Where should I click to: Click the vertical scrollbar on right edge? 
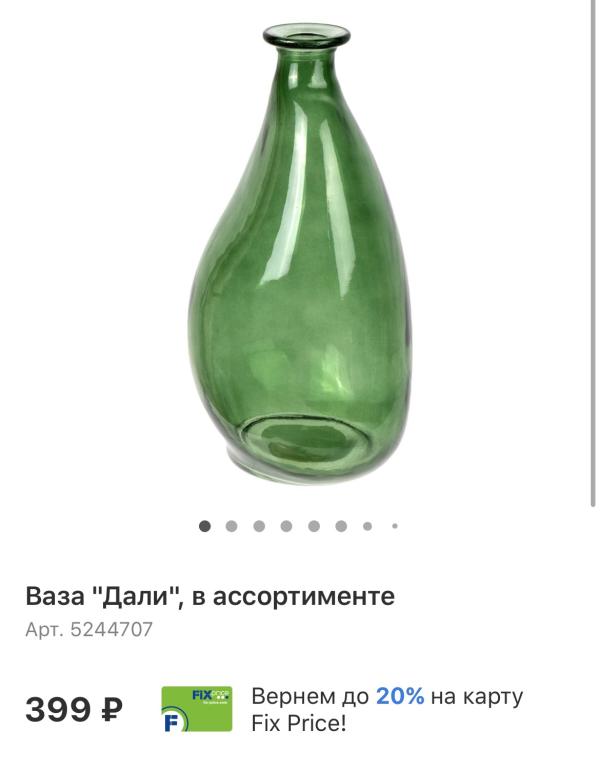tap(593, 253)
